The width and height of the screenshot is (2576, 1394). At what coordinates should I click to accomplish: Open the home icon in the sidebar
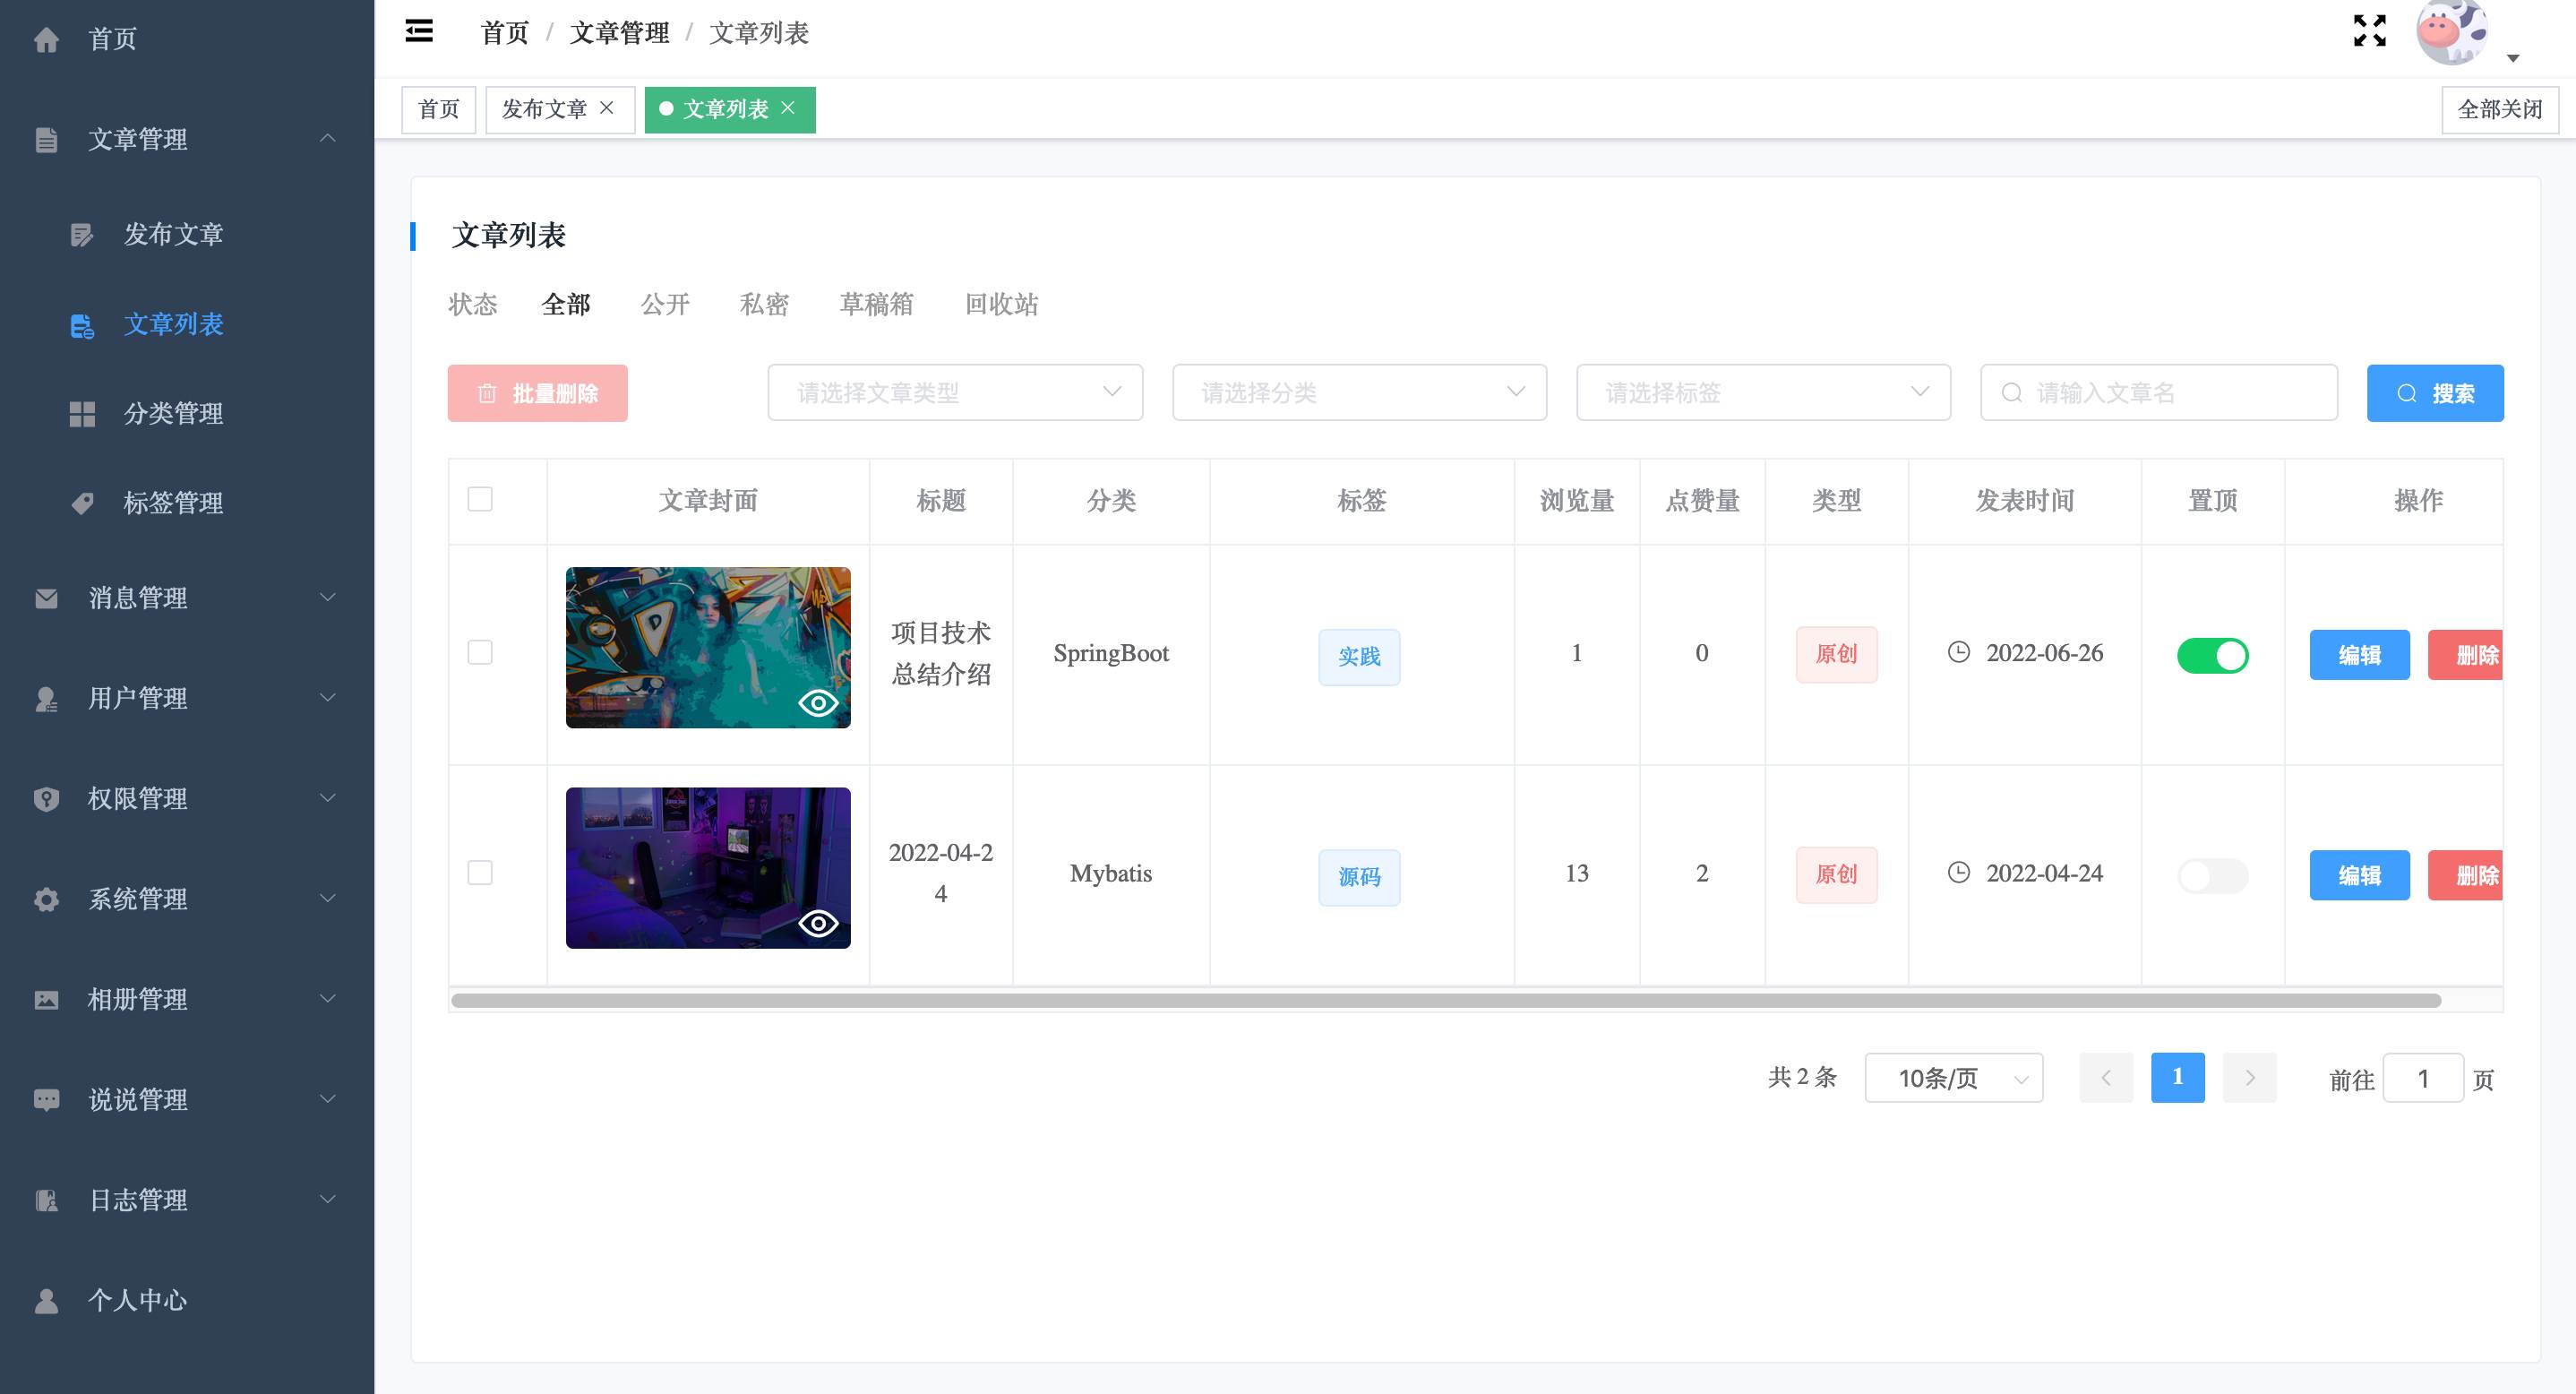(x=46, y=39)
